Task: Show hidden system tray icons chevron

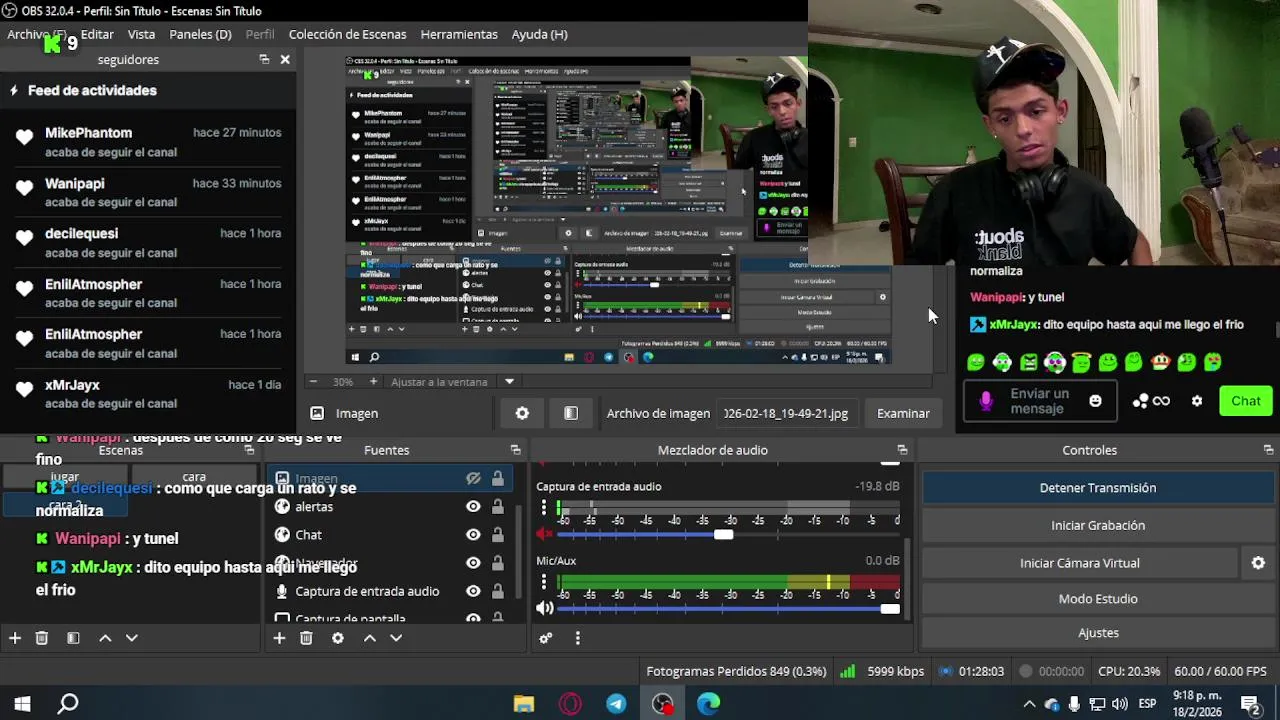Action: coord(1029,704)
